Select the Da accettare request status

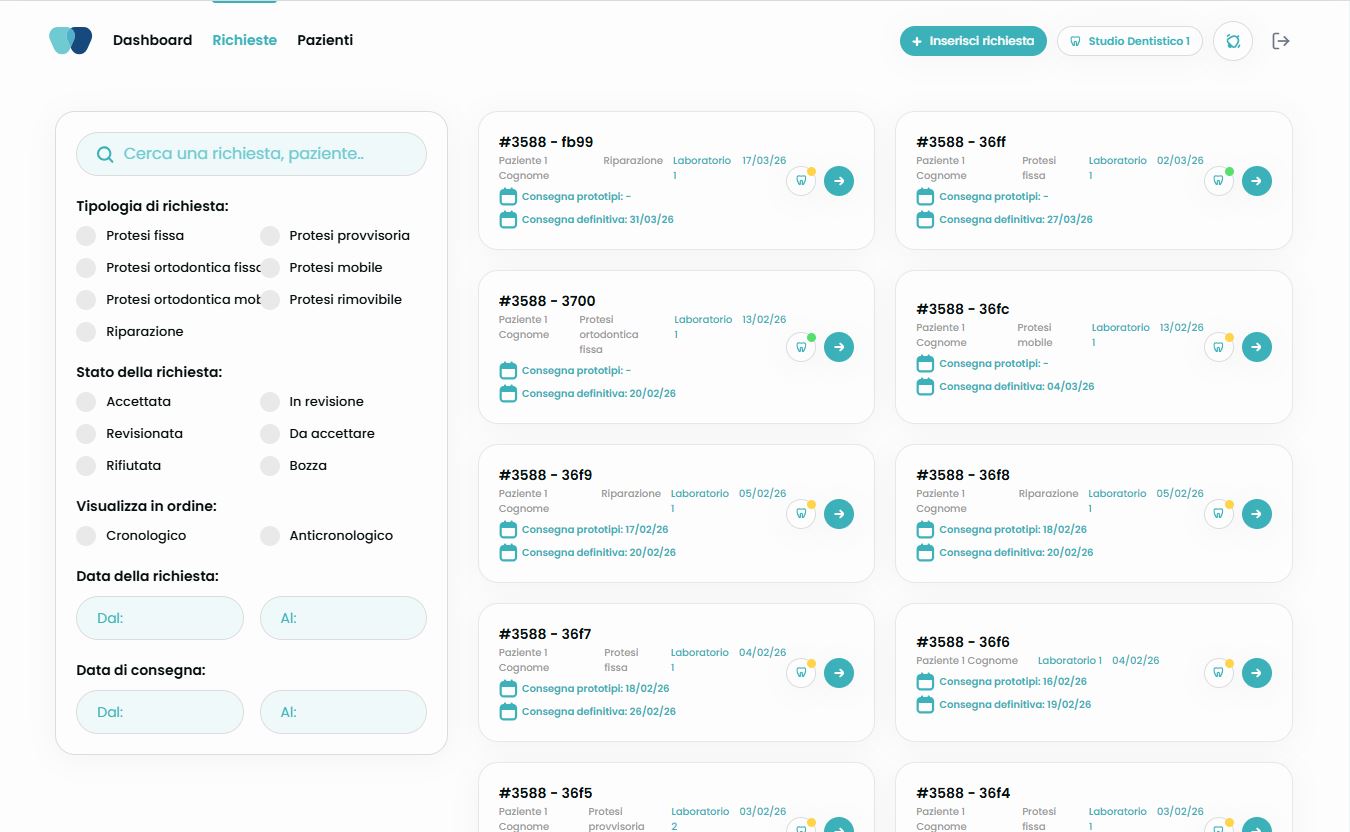270,433
